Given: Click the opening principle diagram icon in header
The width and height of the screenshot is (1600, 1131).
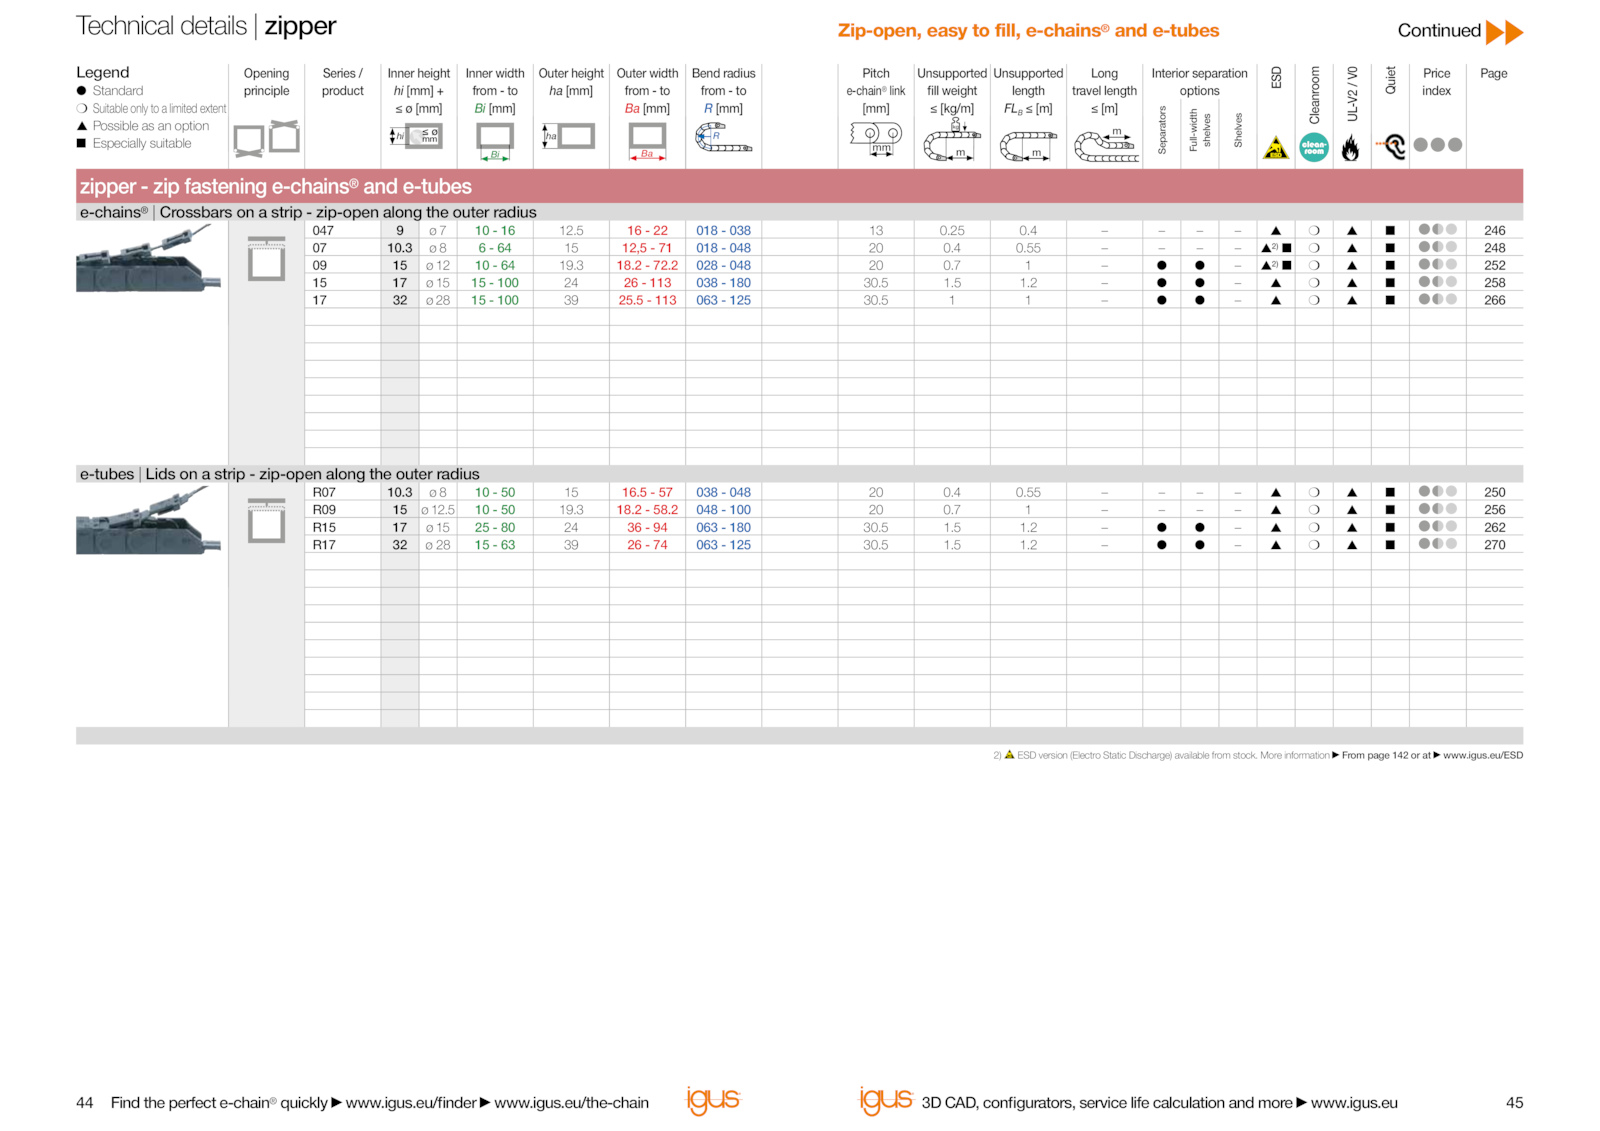Looking at the screenshot, I should point(267,138).
